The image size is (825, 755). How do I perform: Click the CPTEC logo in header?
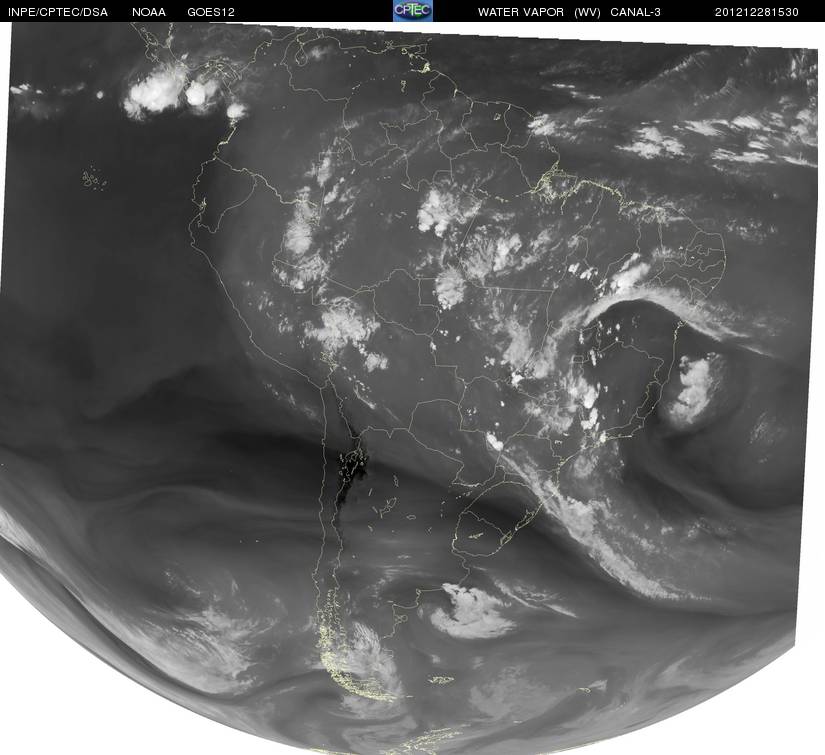(x=413, y=11)
